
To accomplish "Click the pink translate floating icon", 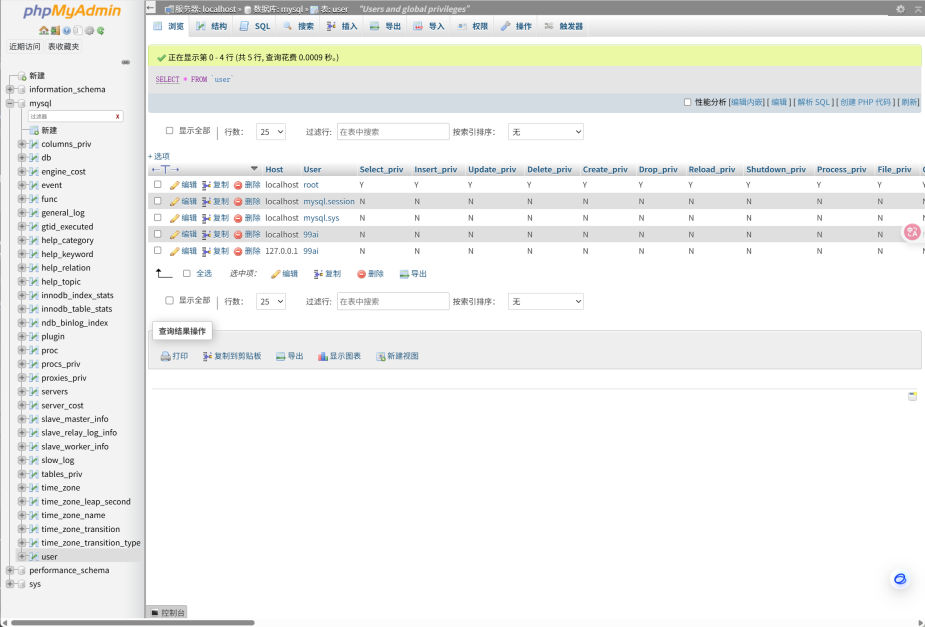I will tap(912, 232).
